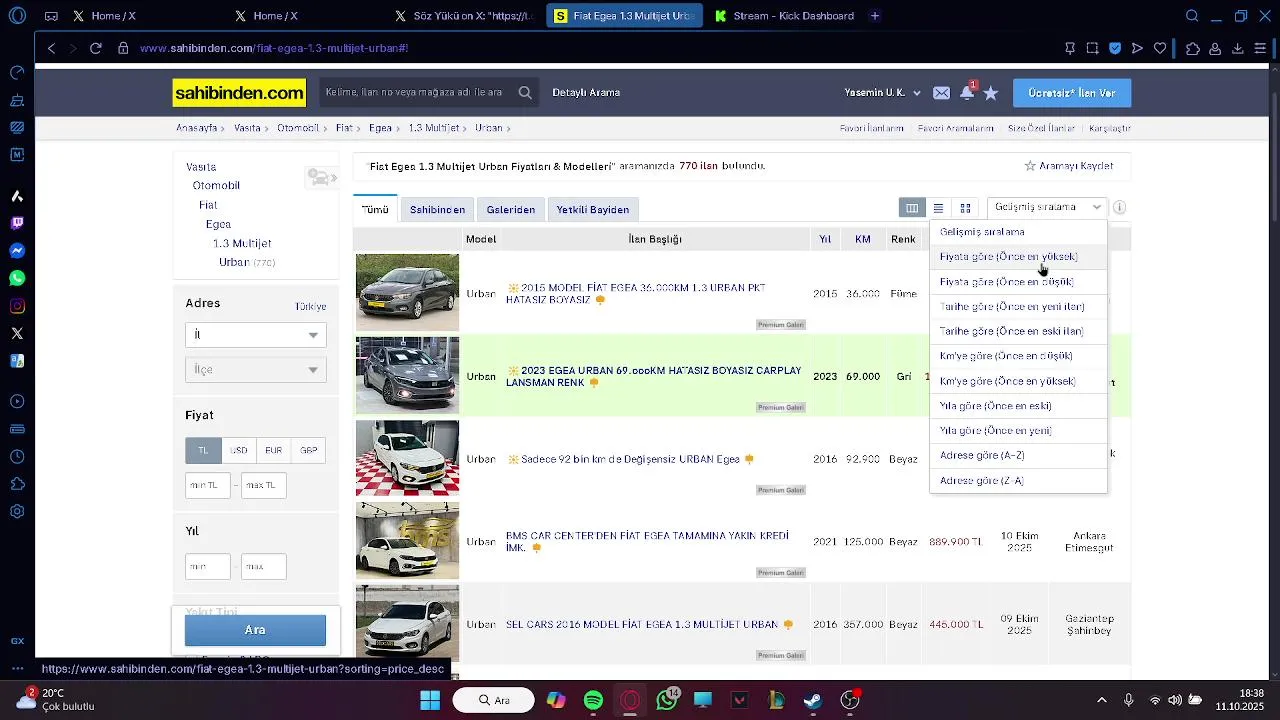Open the Gelişmiş sıralama sort dropdown
The width and height of the screenshot is (1280, 720).
[1047, 207]
